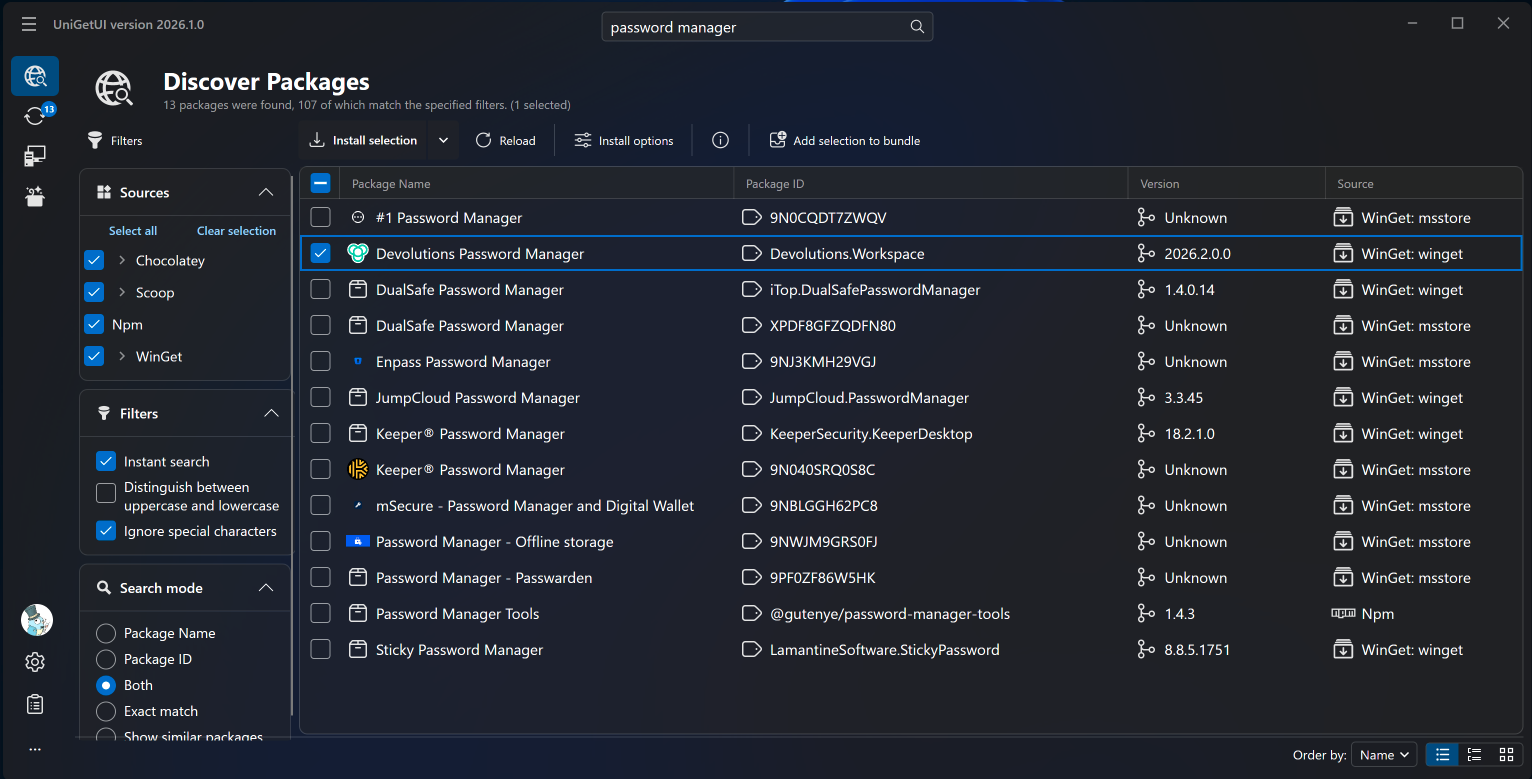Image resolution: width=1532 pixels, height=779 pixels.
Task: Collapse the Search mode panel
Action: [266, 588]
